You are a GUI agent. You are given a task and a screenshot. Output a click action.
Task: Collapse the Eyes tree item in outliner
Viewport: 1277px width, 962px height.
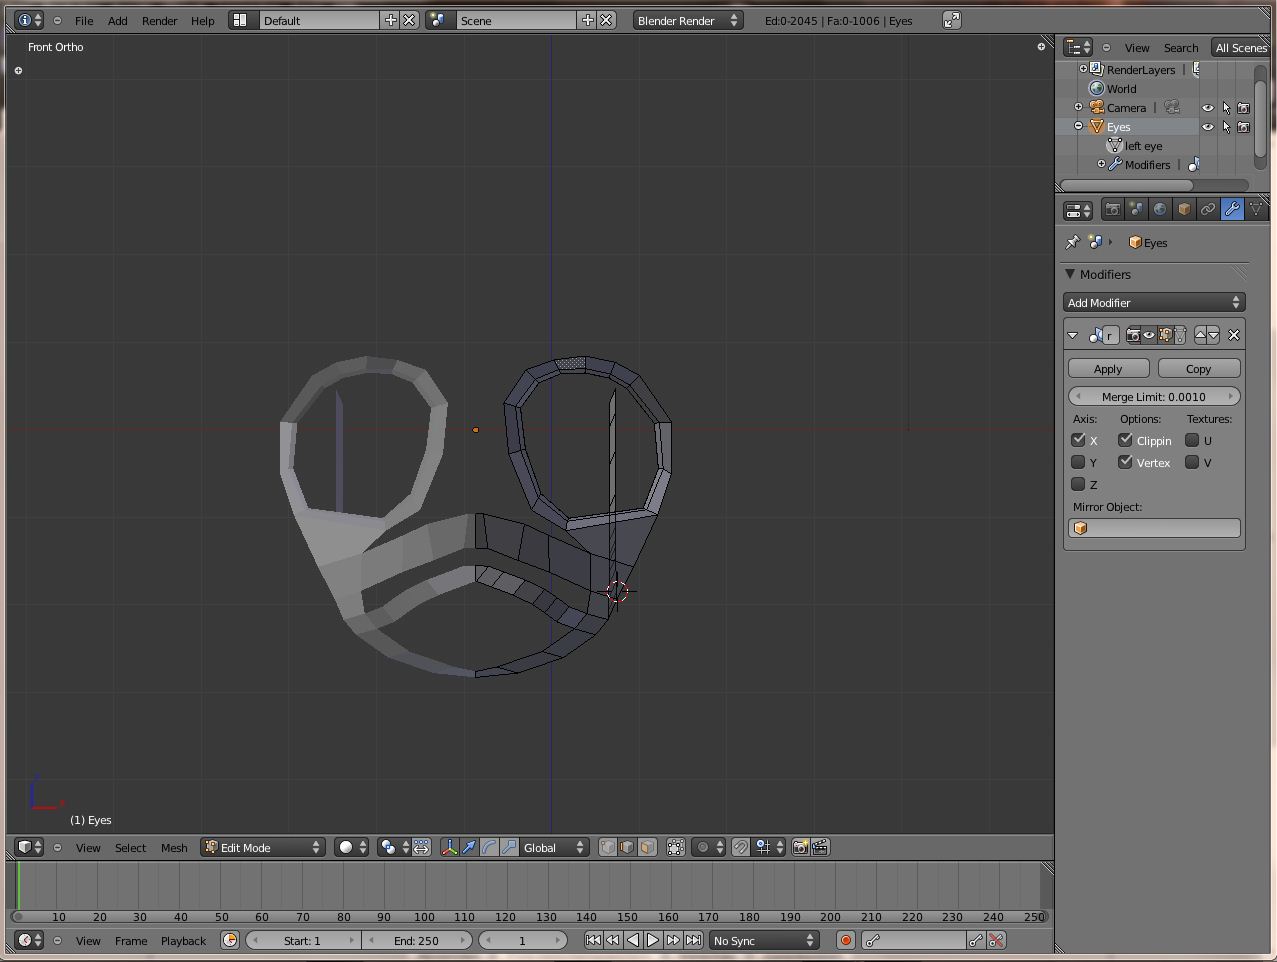pos(1079,126)
